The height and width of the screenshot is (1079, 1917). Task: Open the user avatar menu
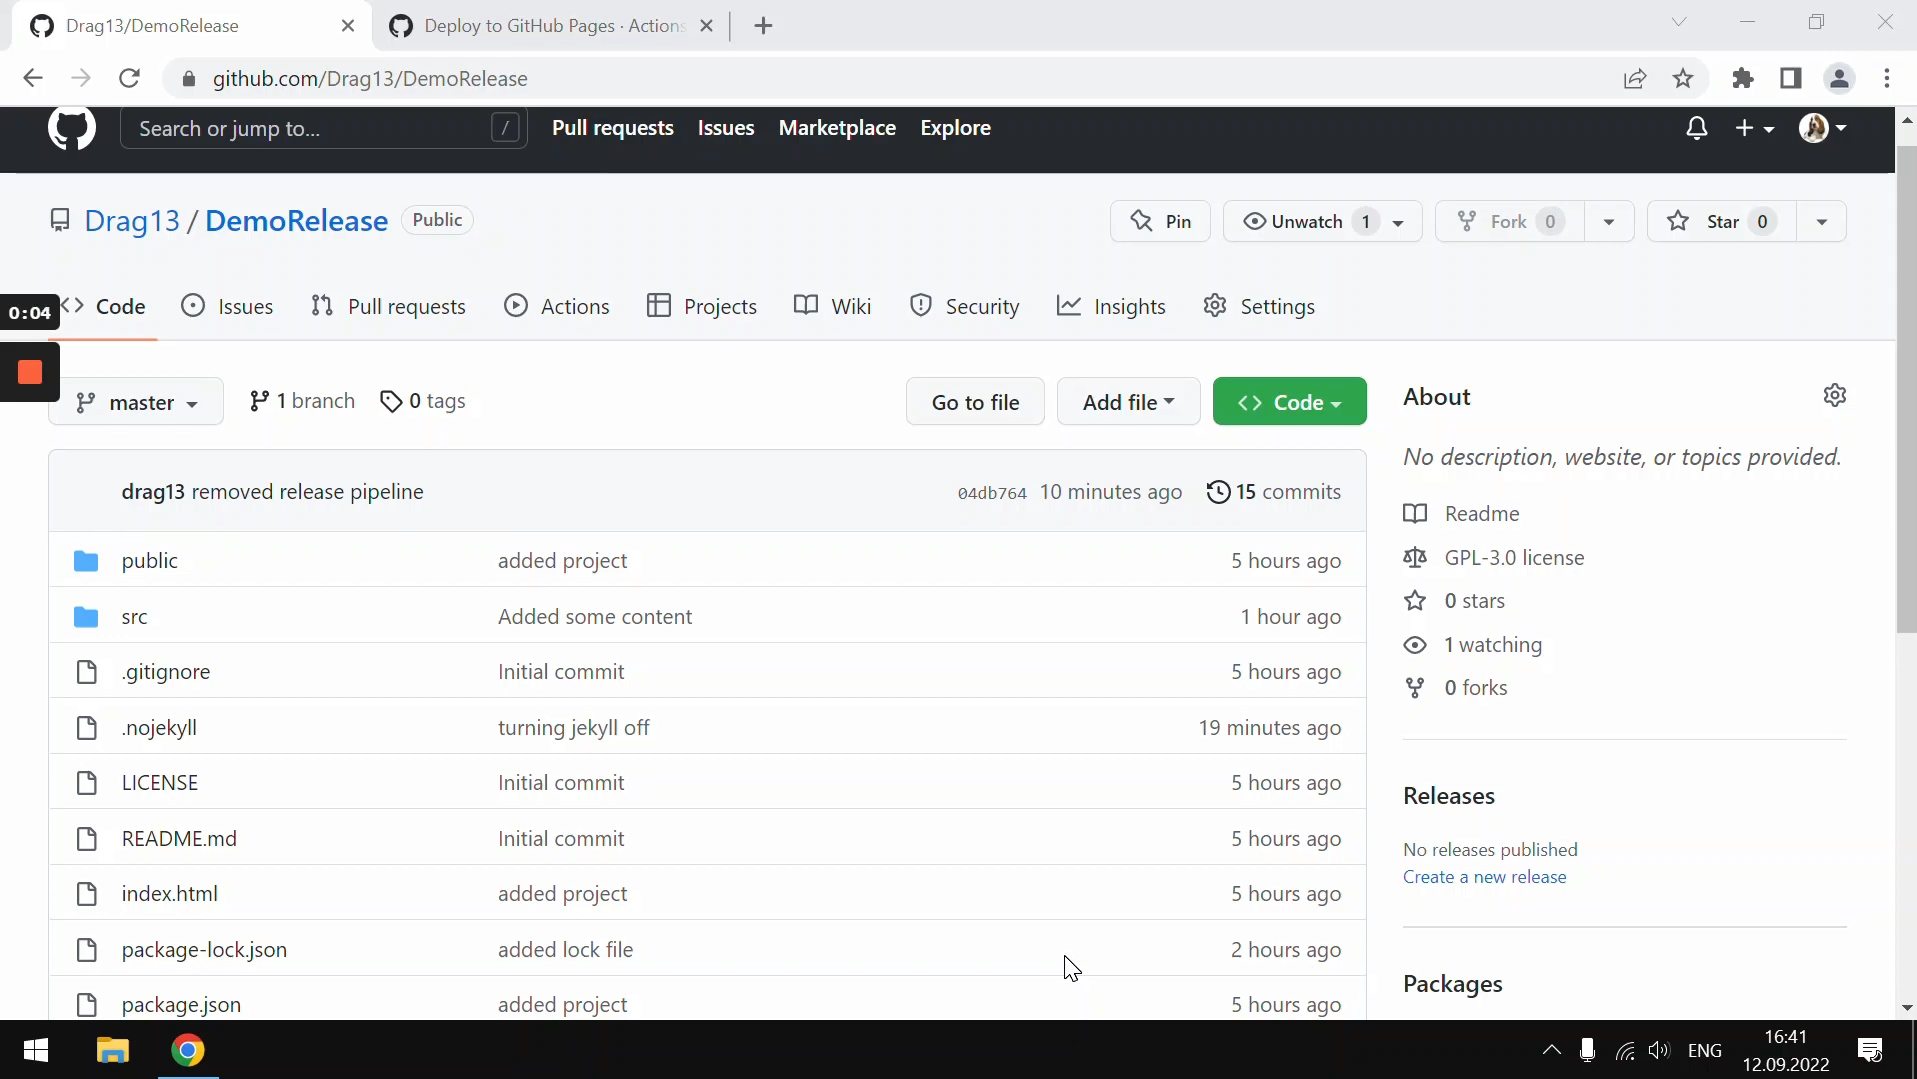(x=1822, y=128)
